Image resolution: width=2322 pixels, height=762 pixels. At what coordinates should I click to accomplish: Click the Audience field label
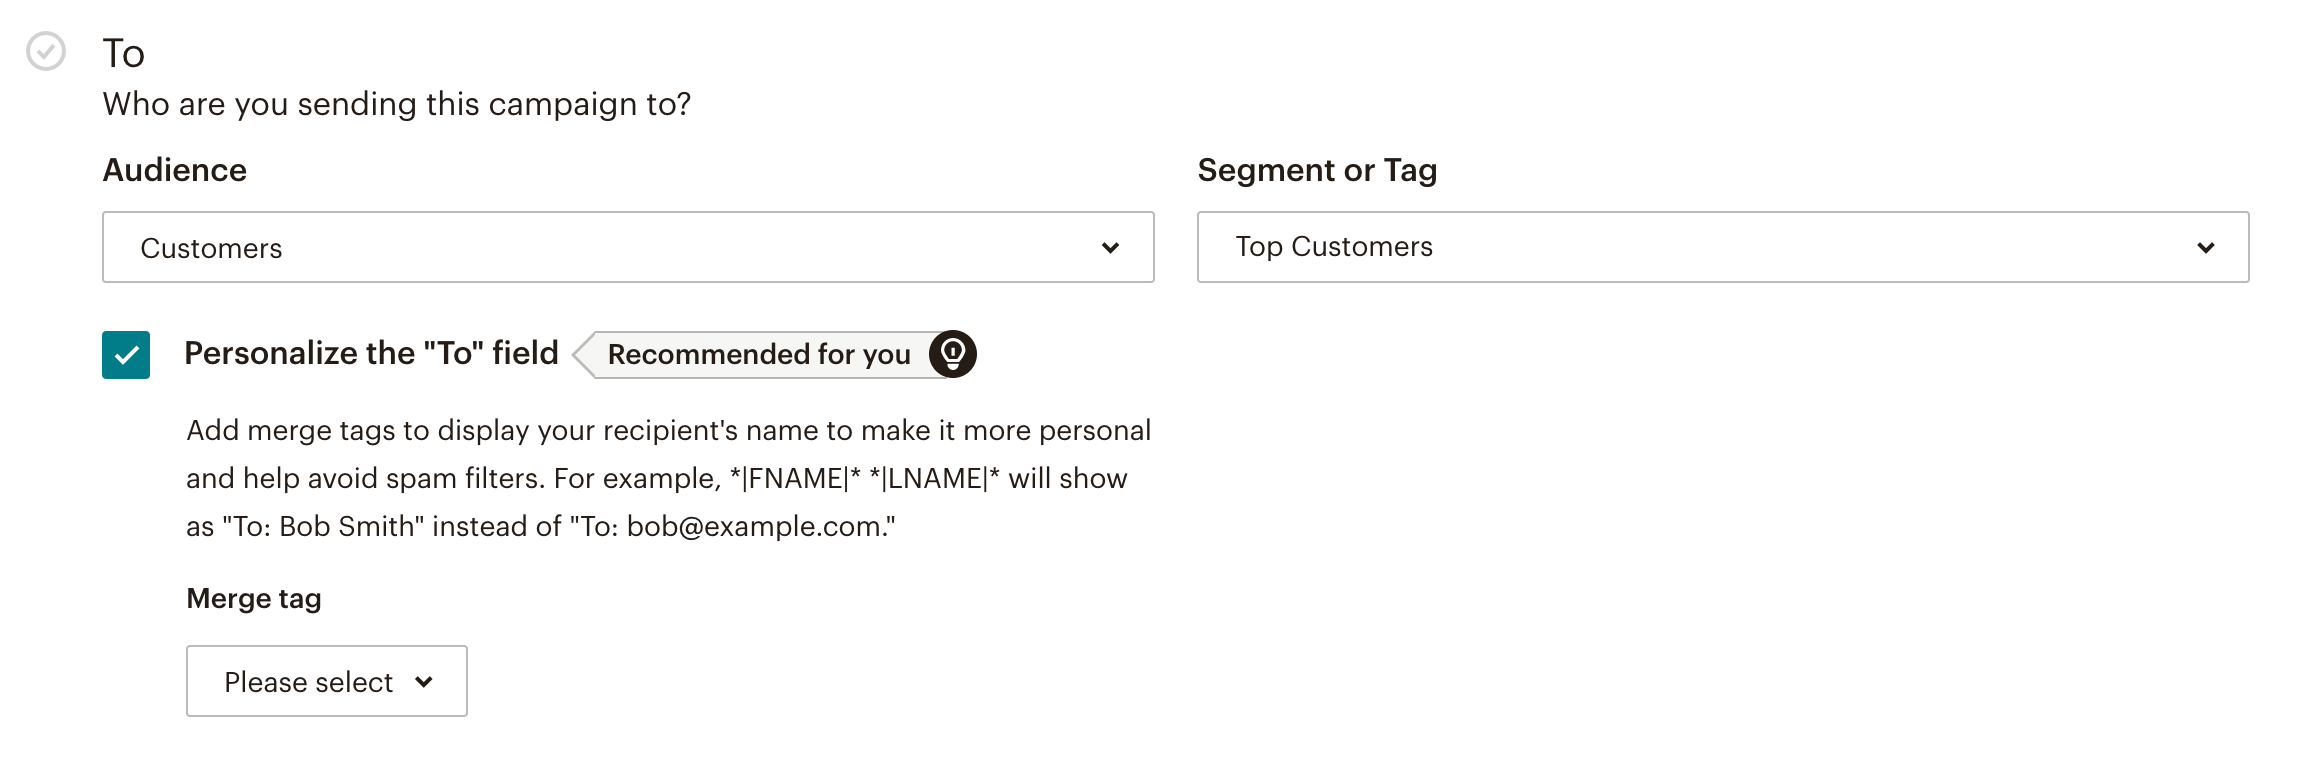(175, 170)
